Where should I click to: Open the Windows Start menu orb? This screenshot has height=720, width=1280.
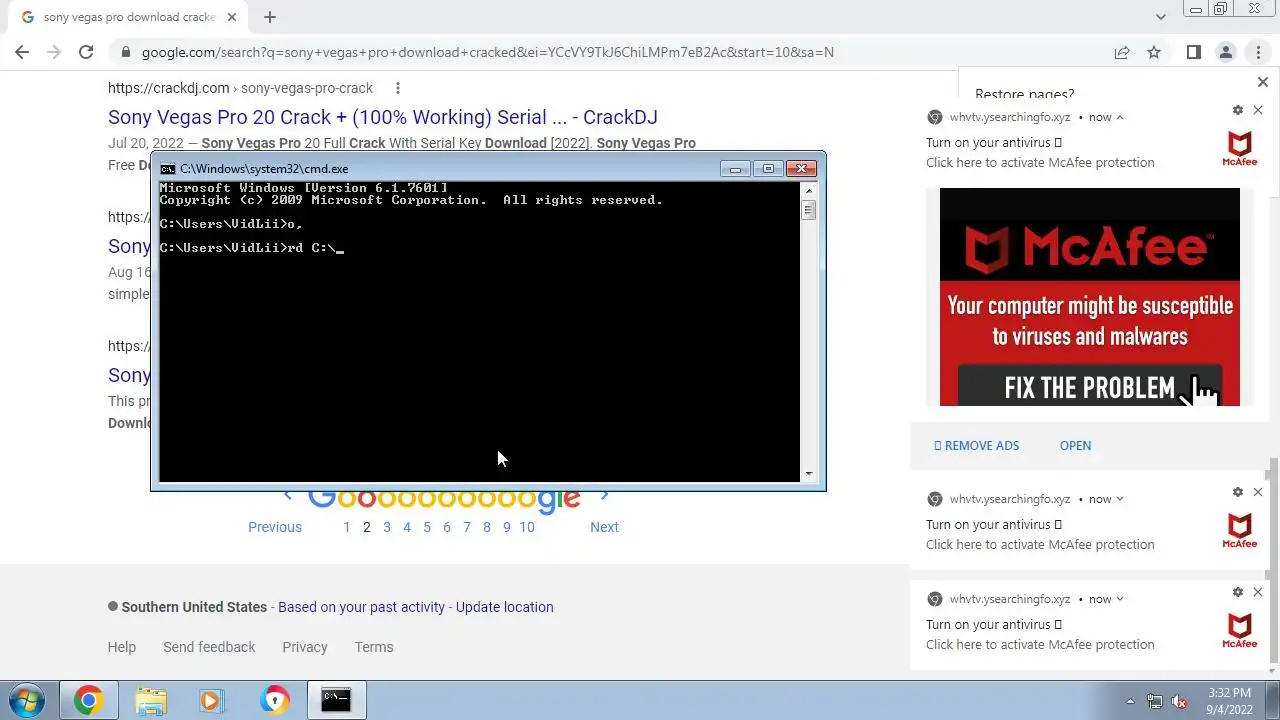[x=26, y=700]
